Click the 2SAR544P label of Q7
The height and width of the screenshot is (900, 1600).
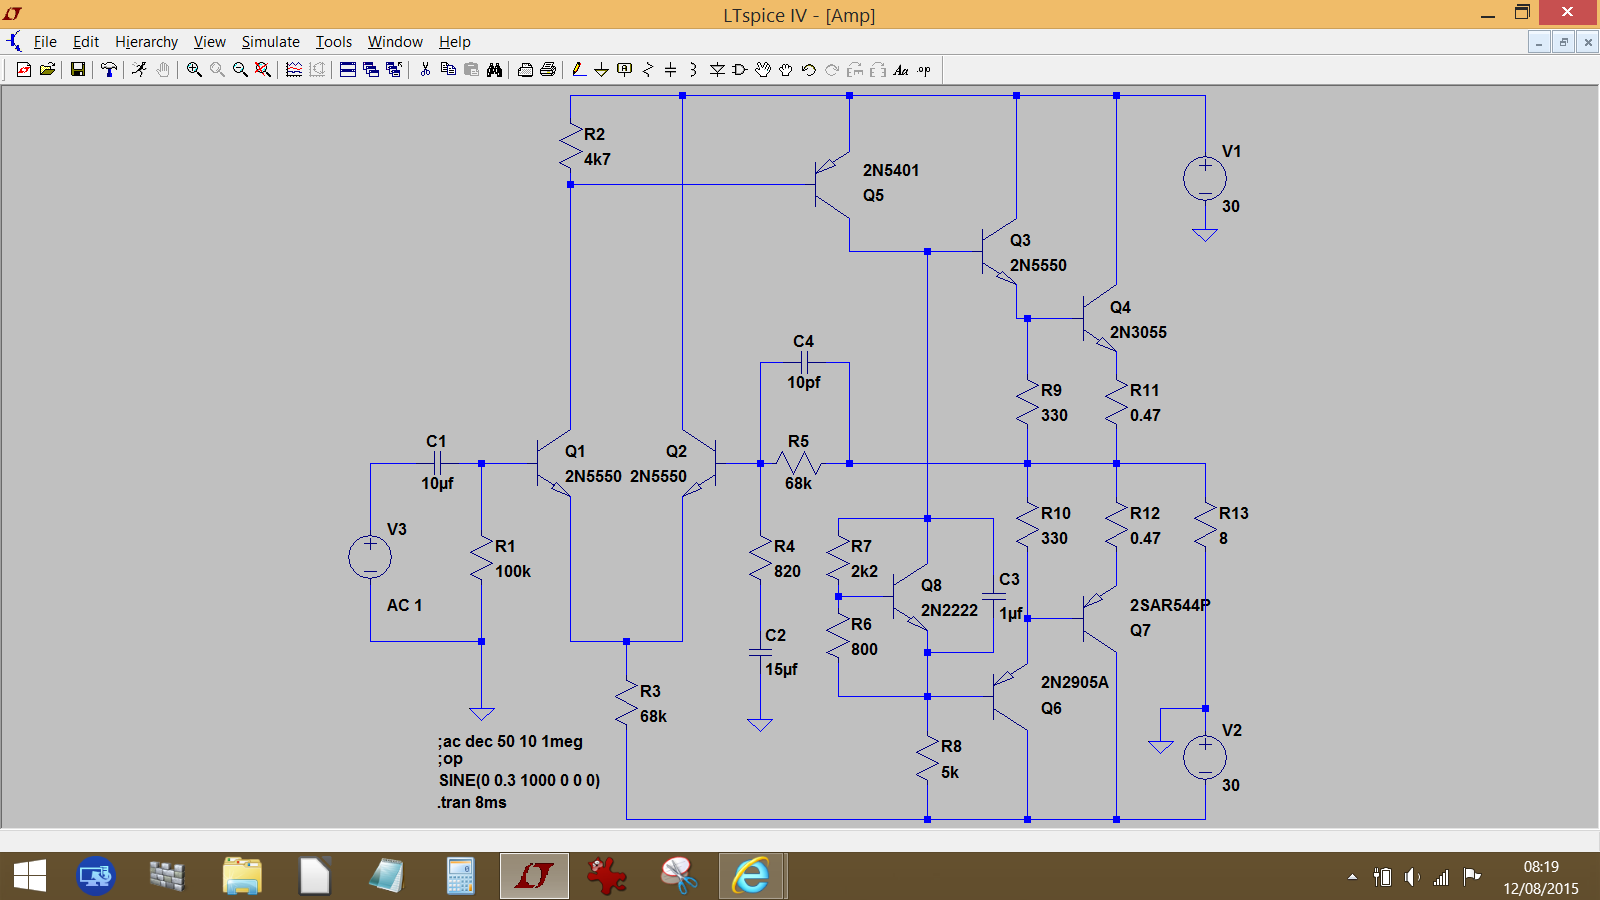click(1170, 605)
